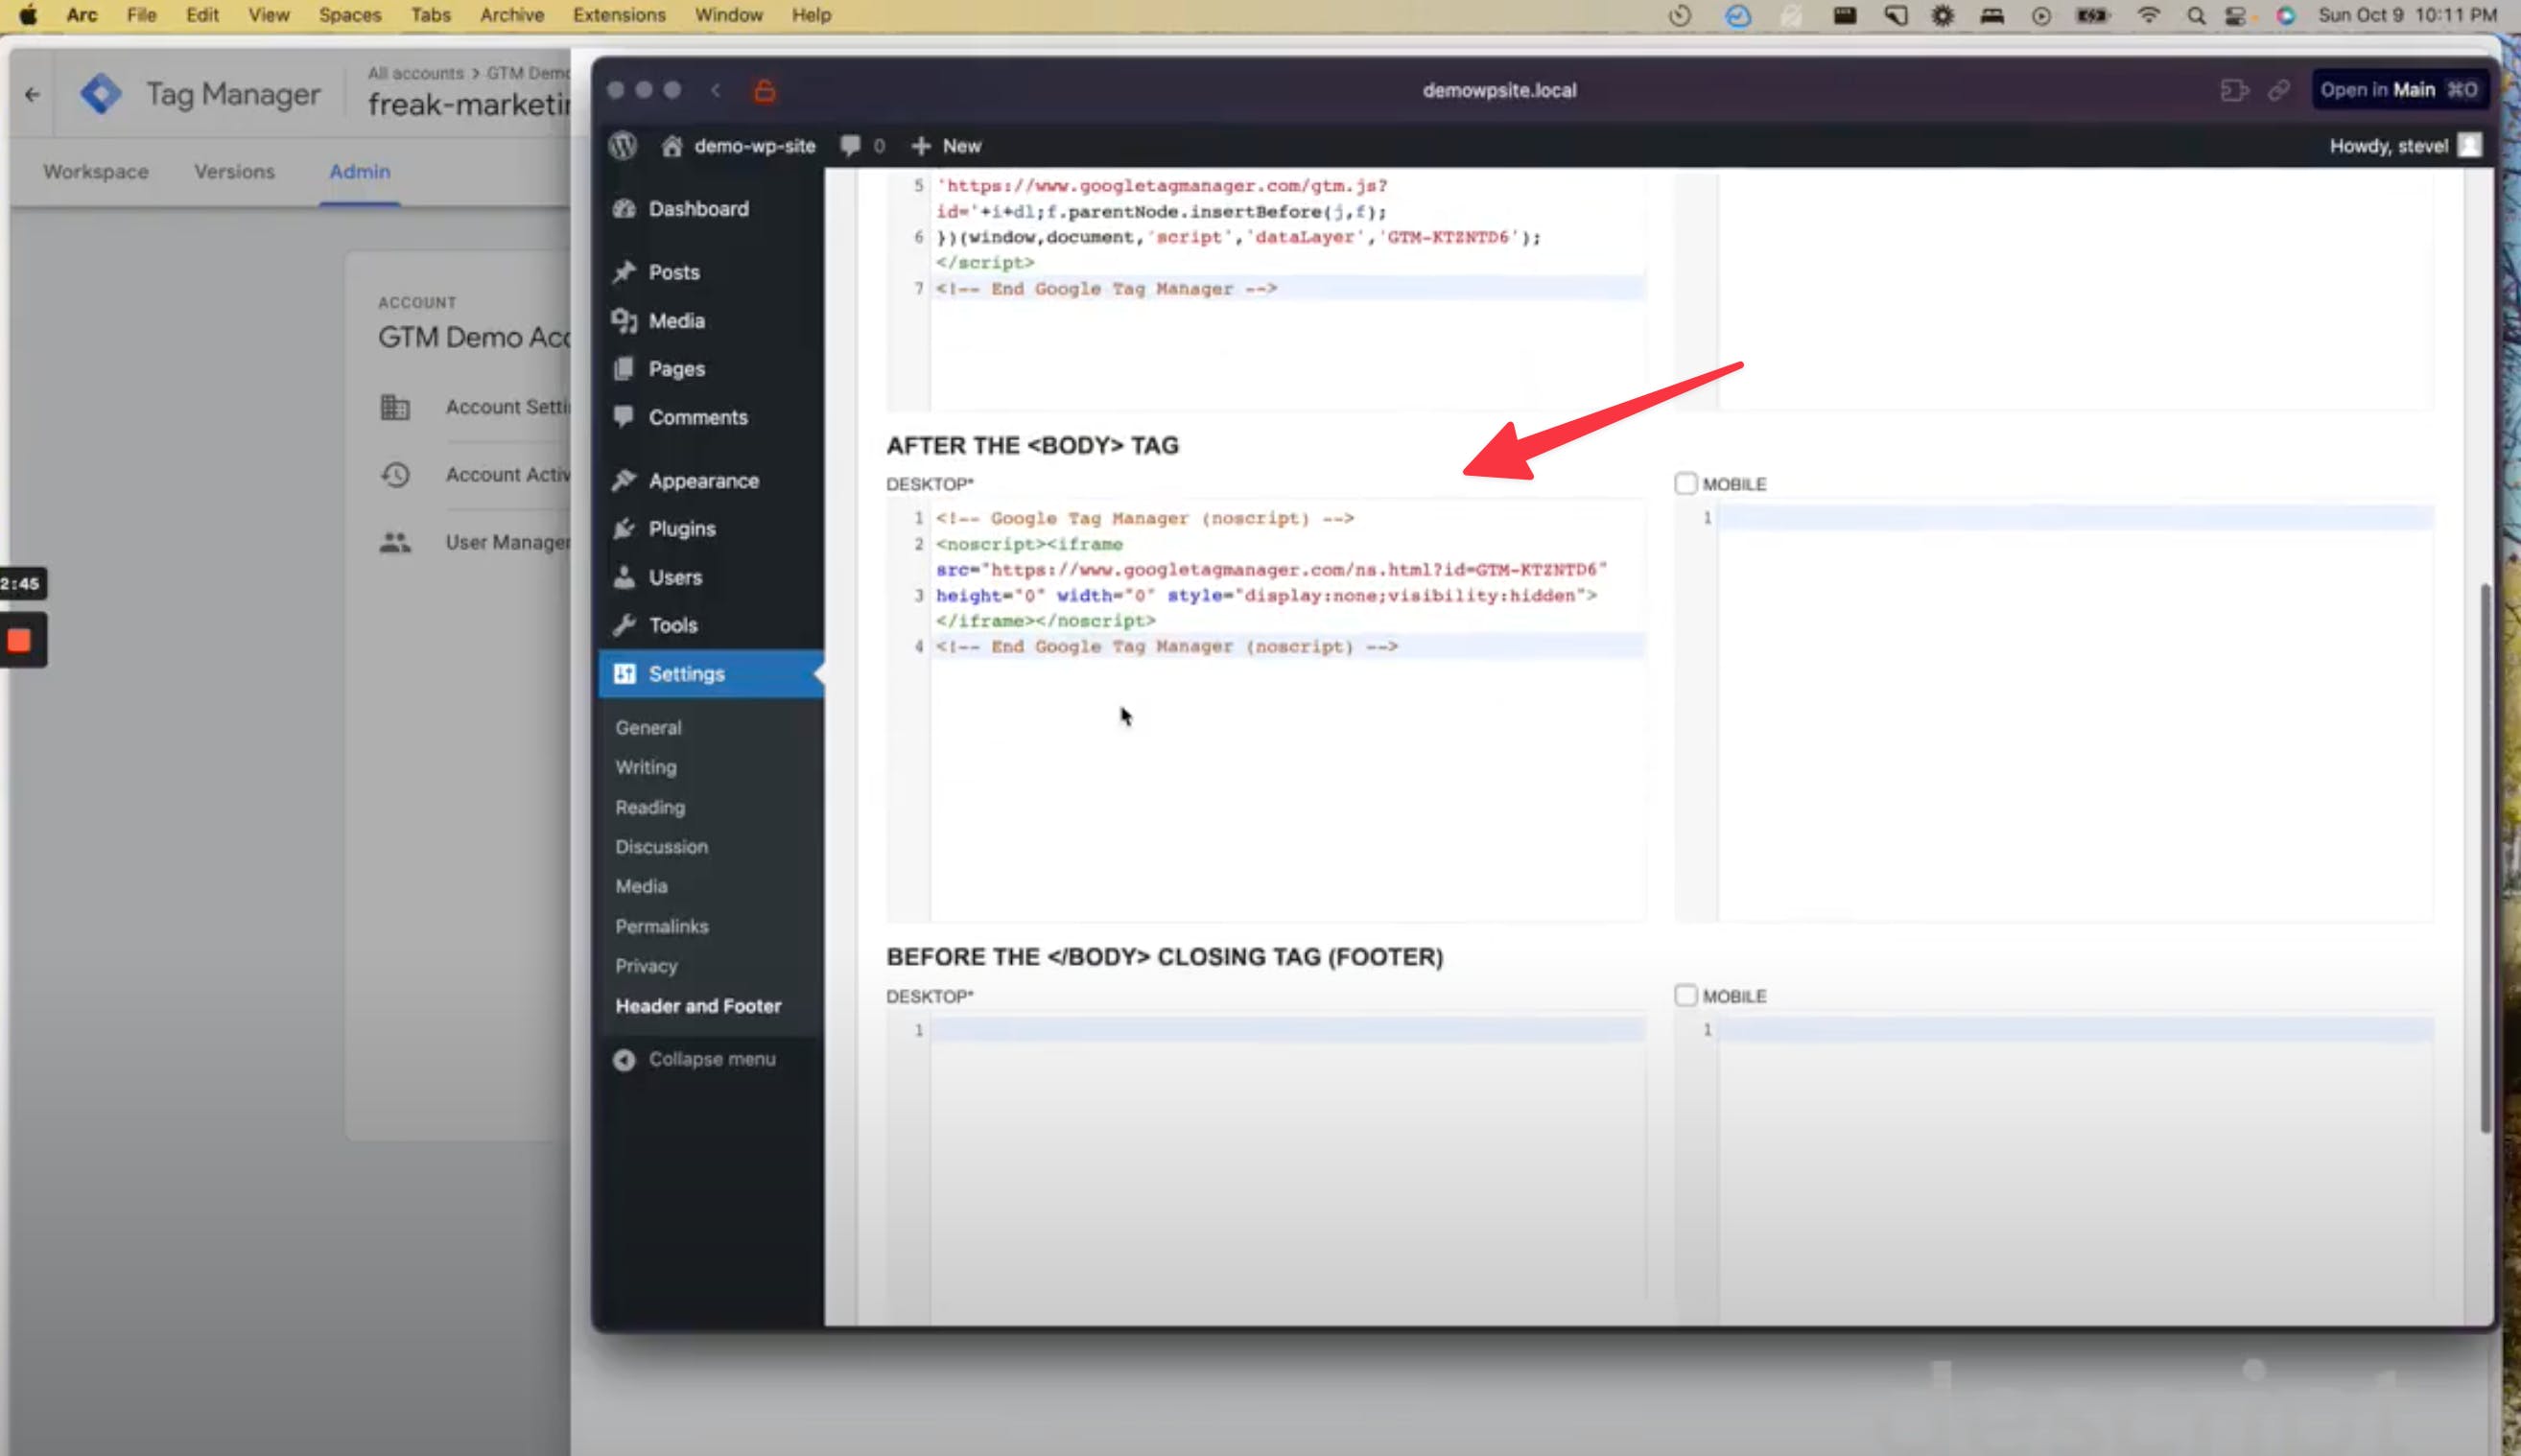Open Control Center icon in menu bar
Viewport: 2521px width, 1456px height.
(2235, 15)
